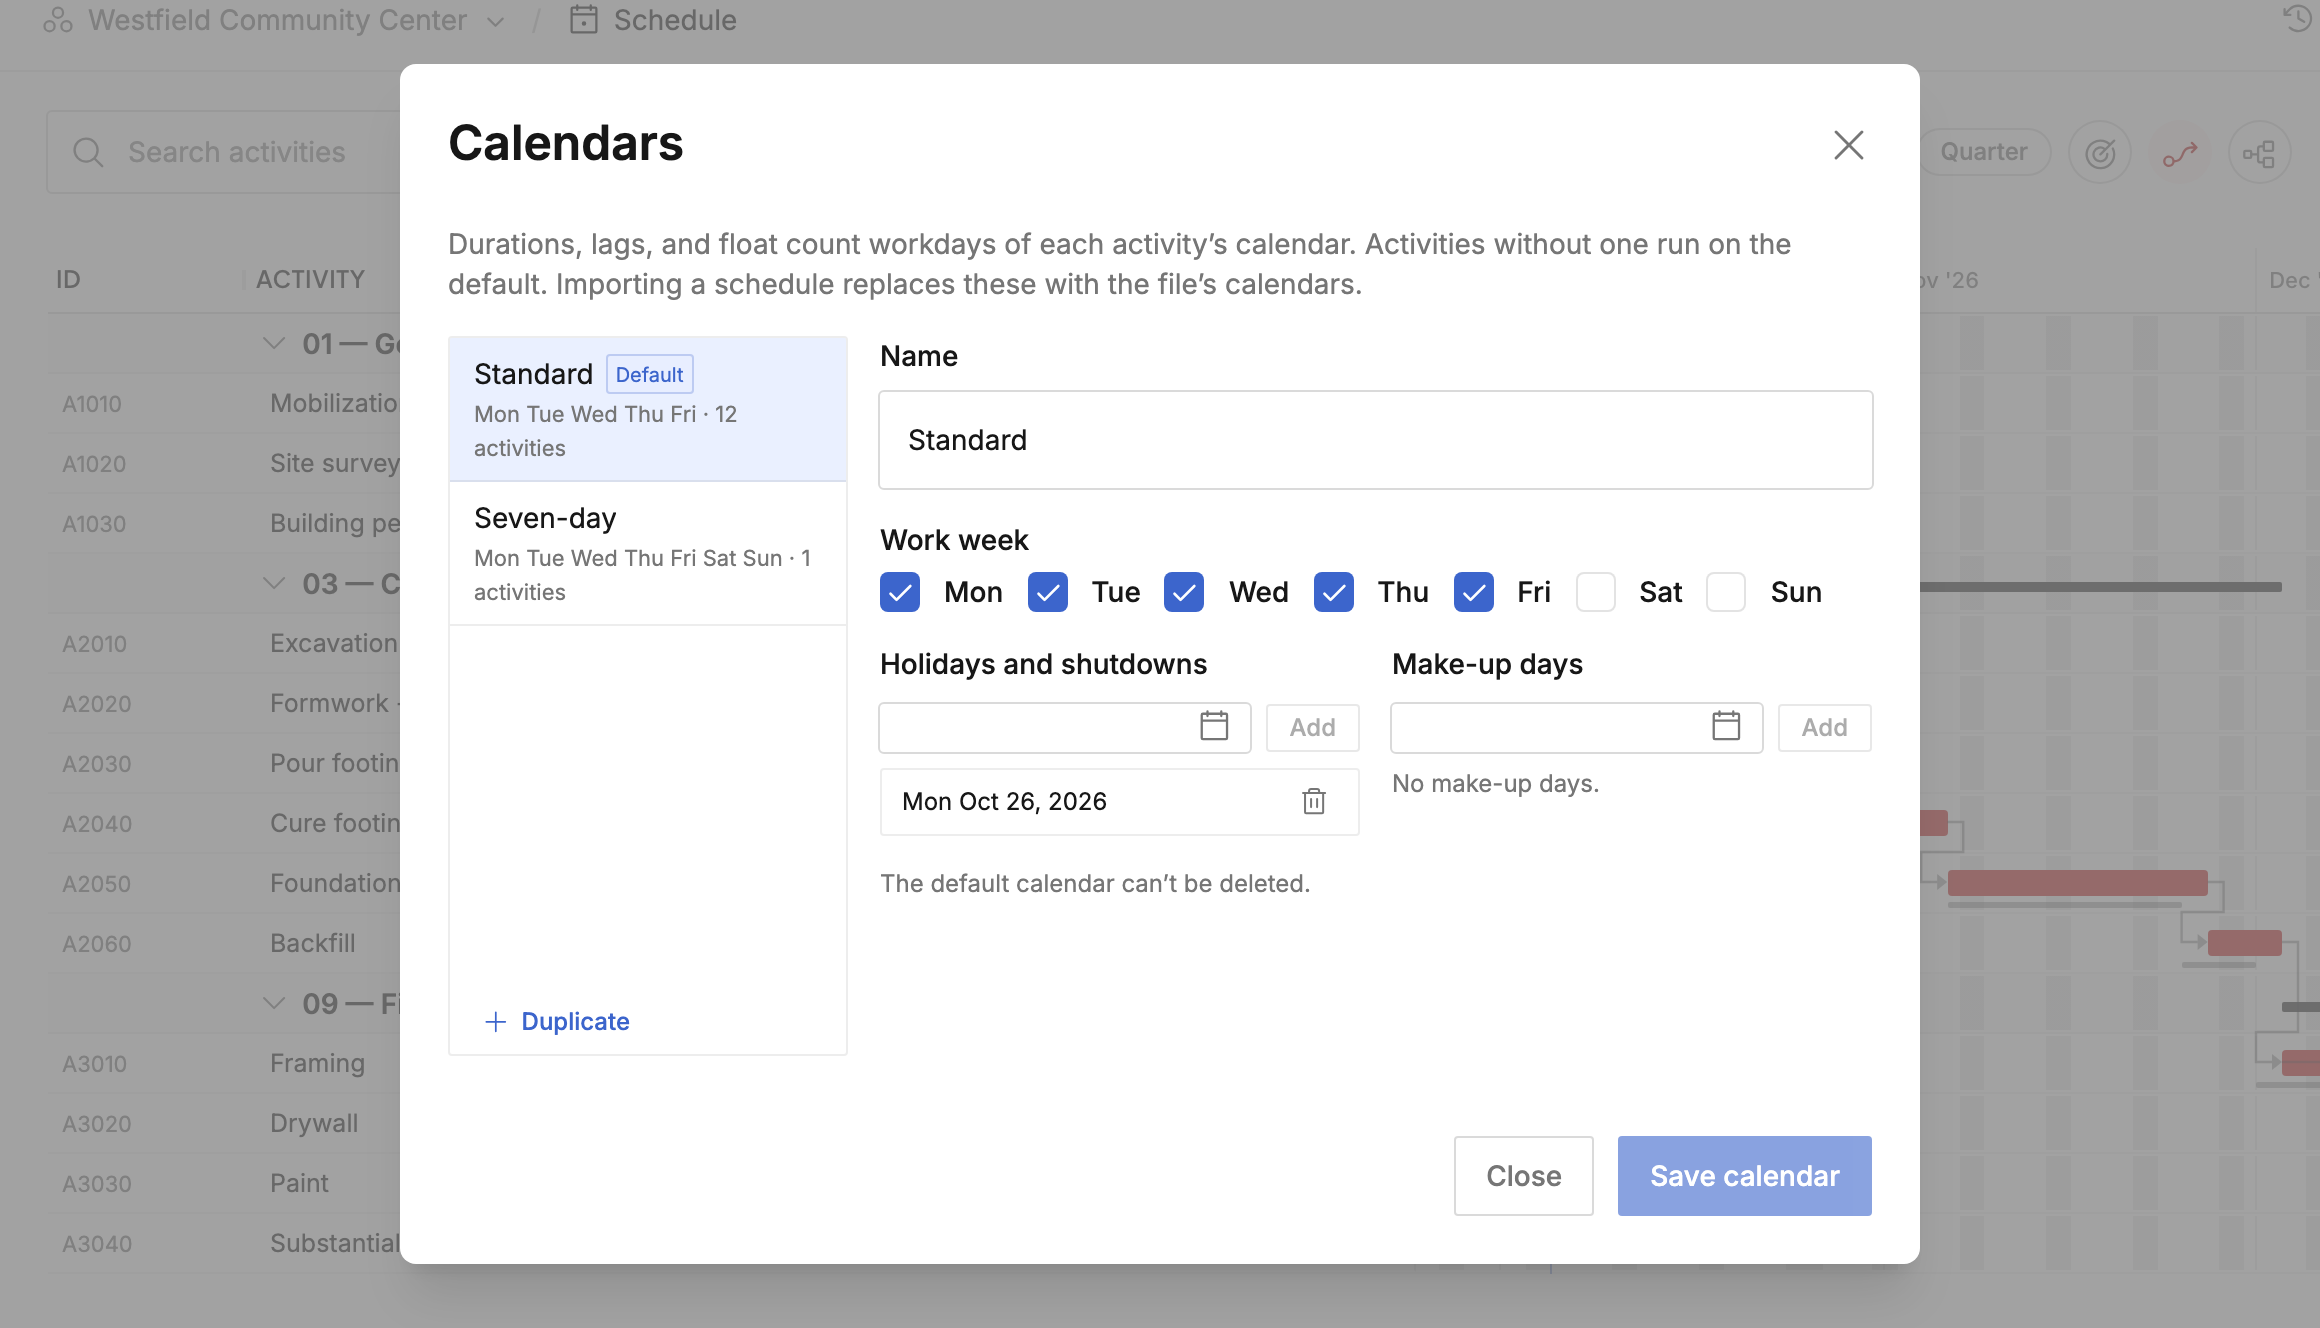The height and width of the screenshot is (1328, 2320).
Task: Click the hierarchy structure icon in the toolbar
Action: 2260,152
